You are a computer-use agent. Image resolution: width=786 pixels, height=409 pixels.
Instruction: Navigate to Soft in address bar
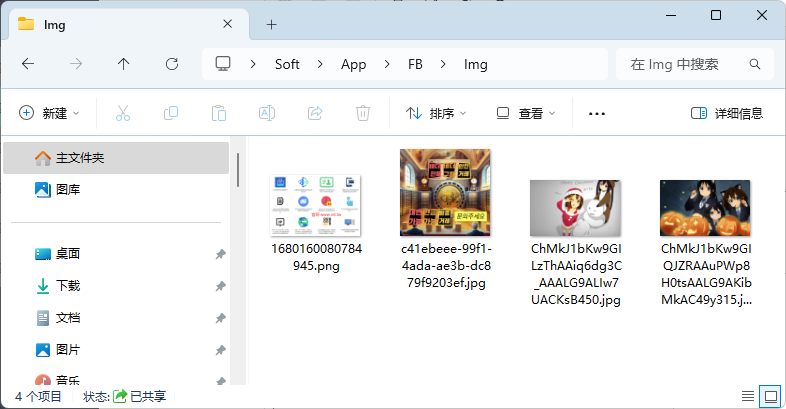tap(287, 64)
